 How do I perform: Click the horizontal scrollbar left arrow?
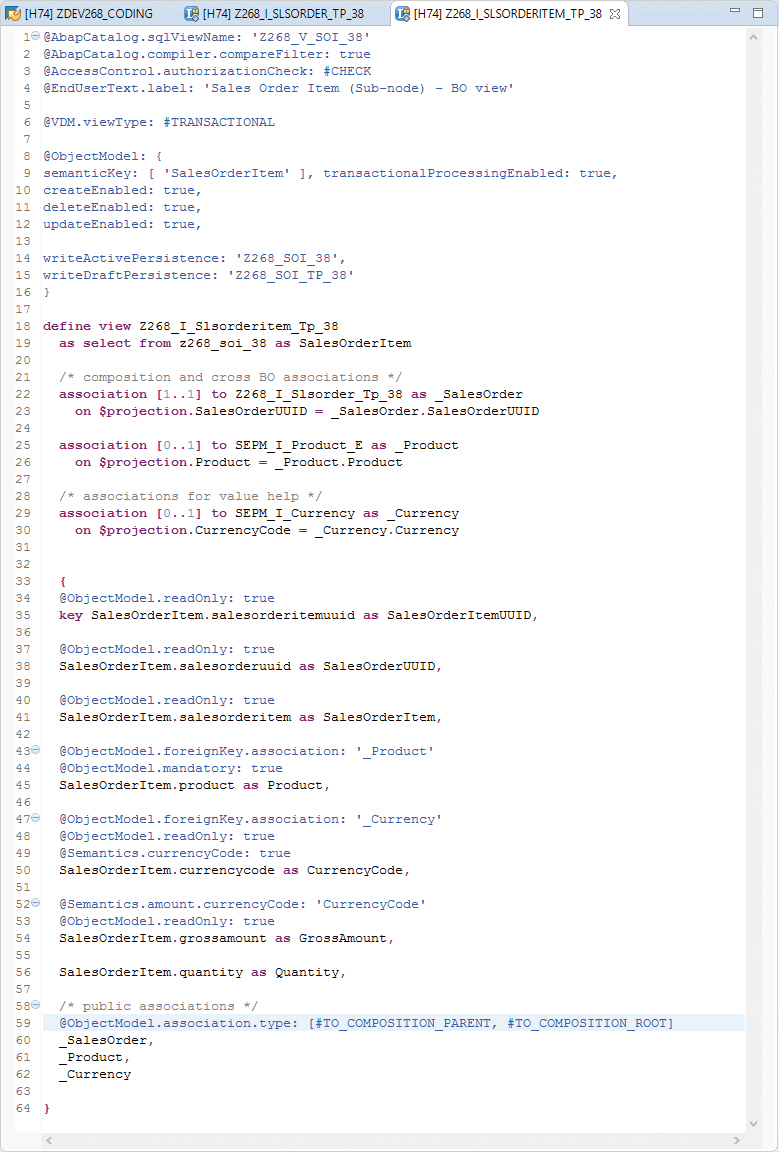point(49,1140)
